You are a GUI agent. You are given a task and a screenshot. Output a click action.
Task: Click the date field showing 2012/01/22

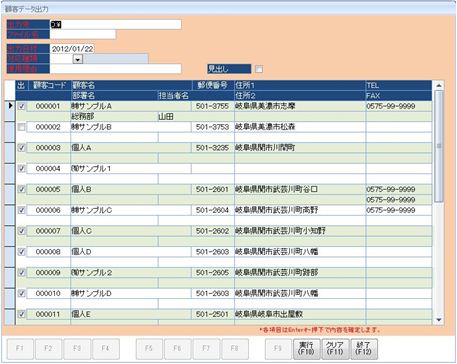pos(72,49)
